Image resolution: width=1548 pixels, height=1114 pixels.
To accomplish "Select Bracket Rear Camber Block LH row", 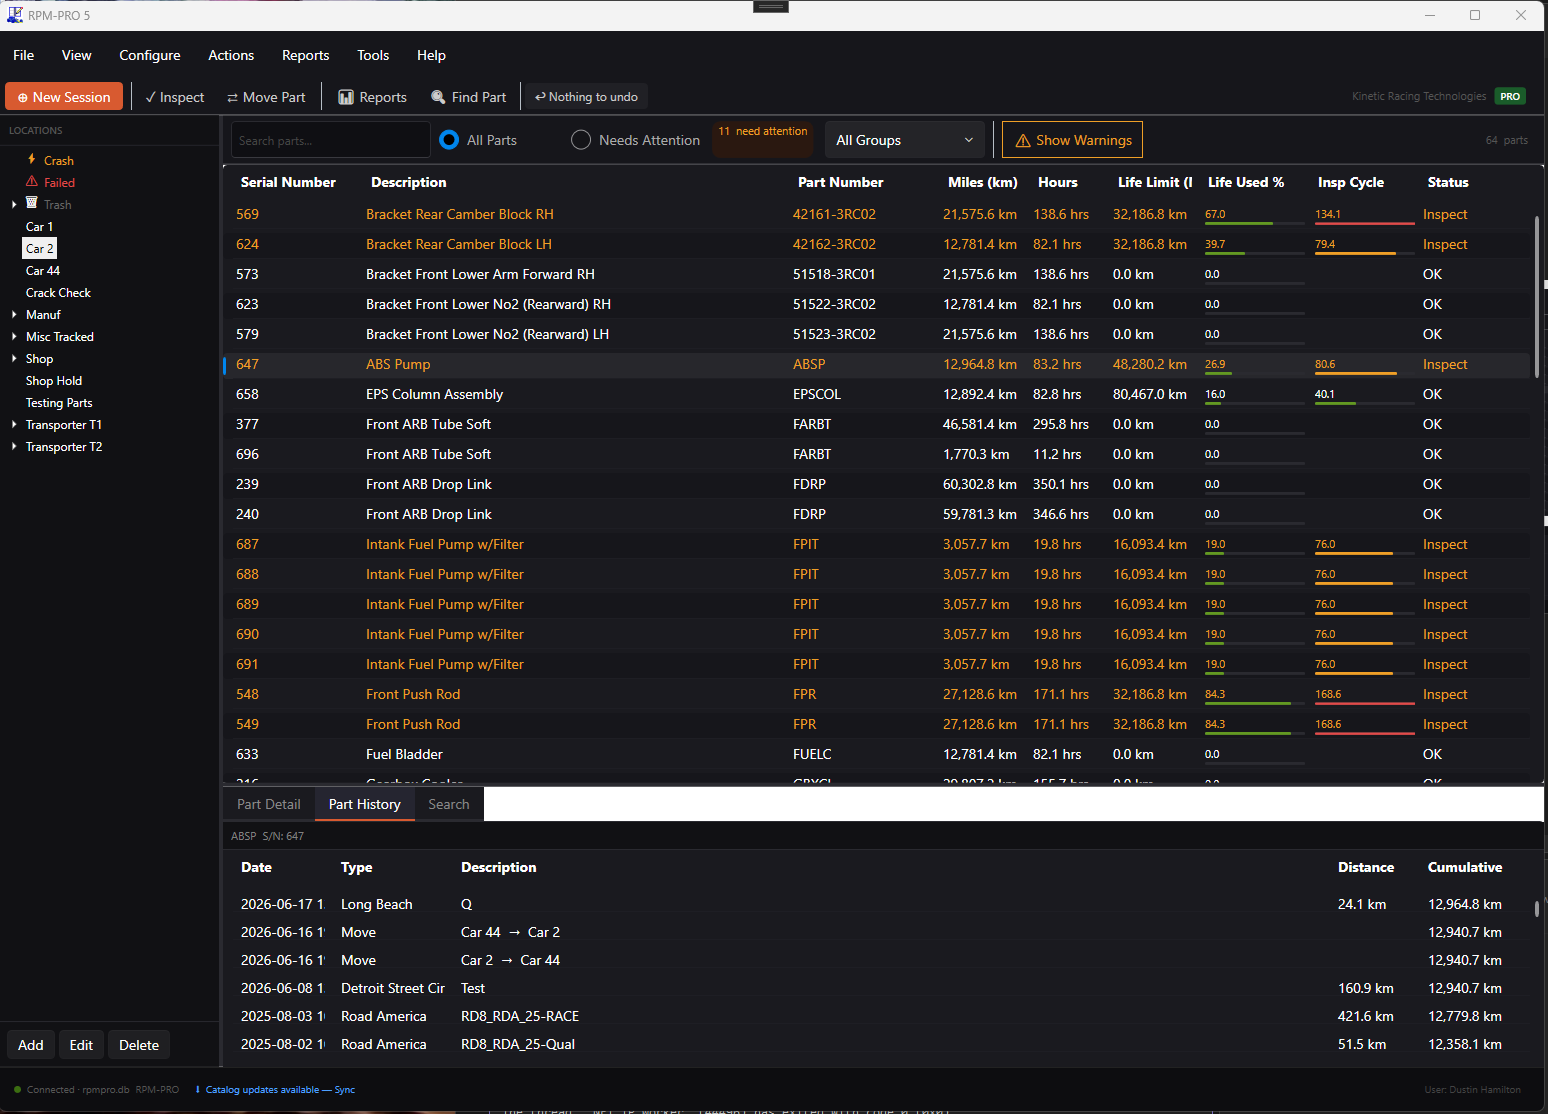I will (877, 244).
